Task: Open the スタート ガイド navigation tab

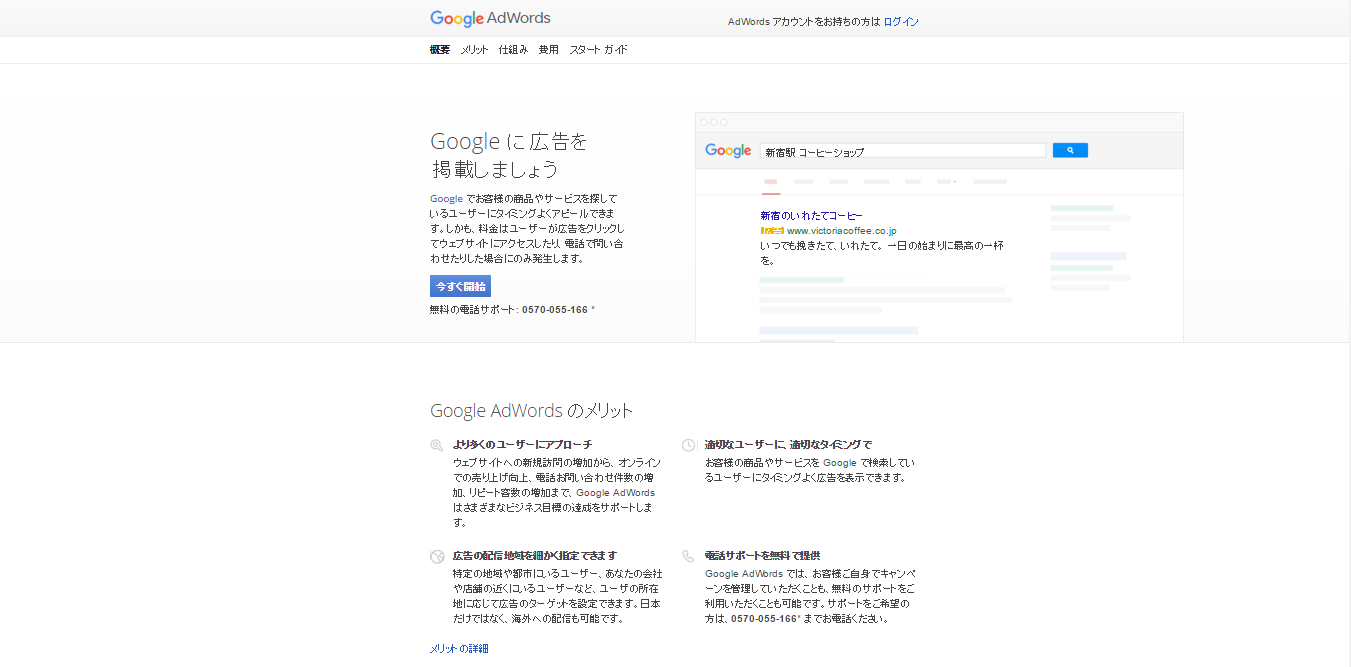Action: coord(598,50)
